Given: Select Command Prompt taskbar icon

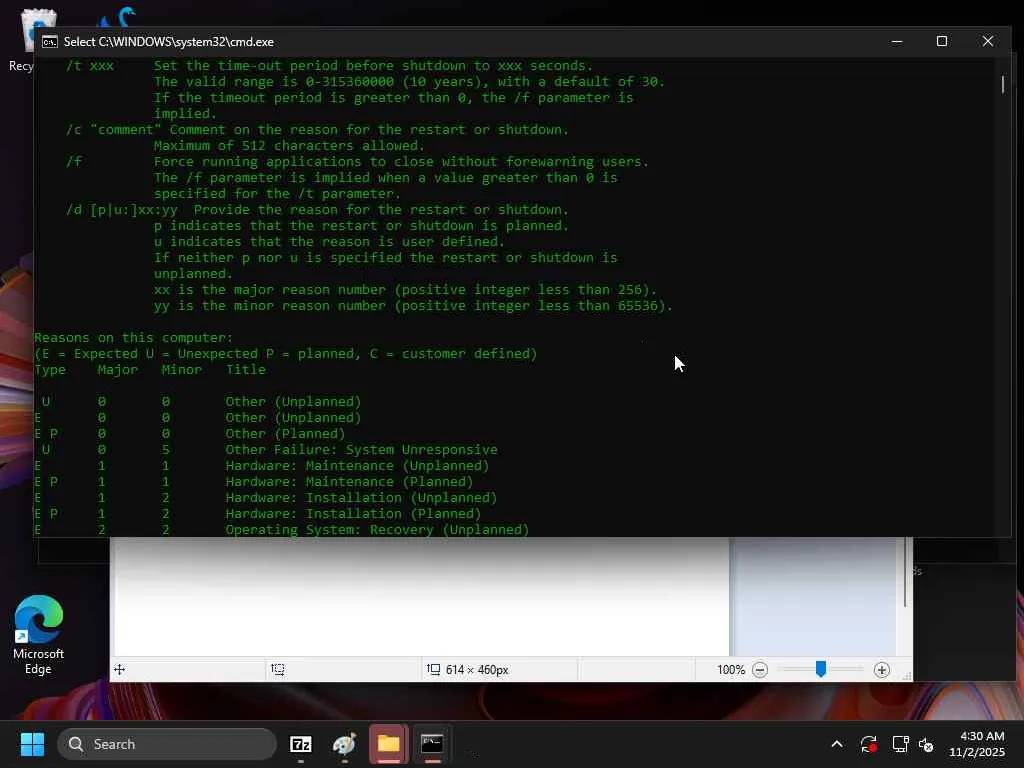Looking at the screenshot, I should [432, 744].
